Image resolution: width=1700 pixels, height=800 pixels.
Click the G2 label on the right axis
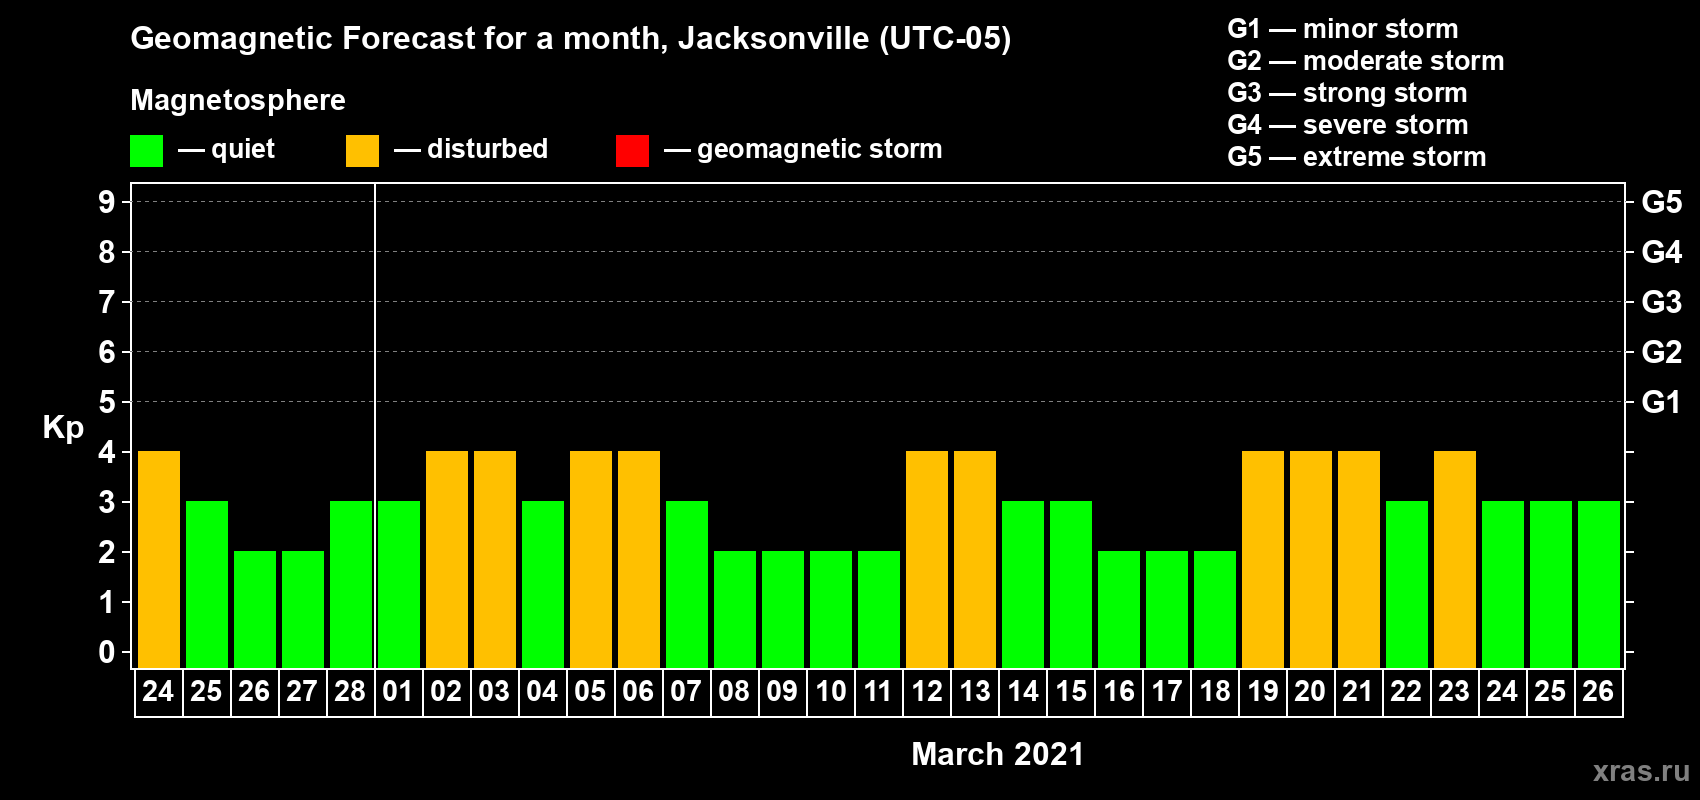click(x=1662, y=352)
